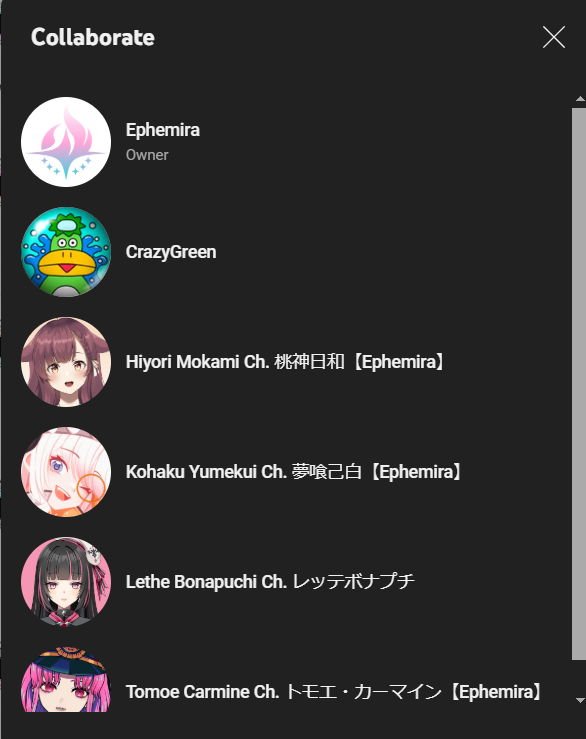586x739 pixels.
Task: Click the Collaborate dialog title
Action: (93, 37)
